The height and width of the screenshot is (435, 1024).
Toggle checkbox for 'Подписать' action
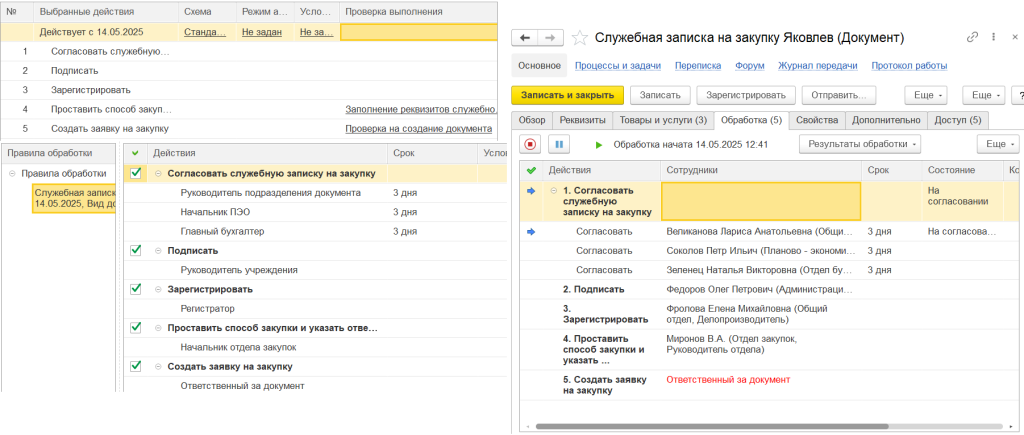click(136, 250)
